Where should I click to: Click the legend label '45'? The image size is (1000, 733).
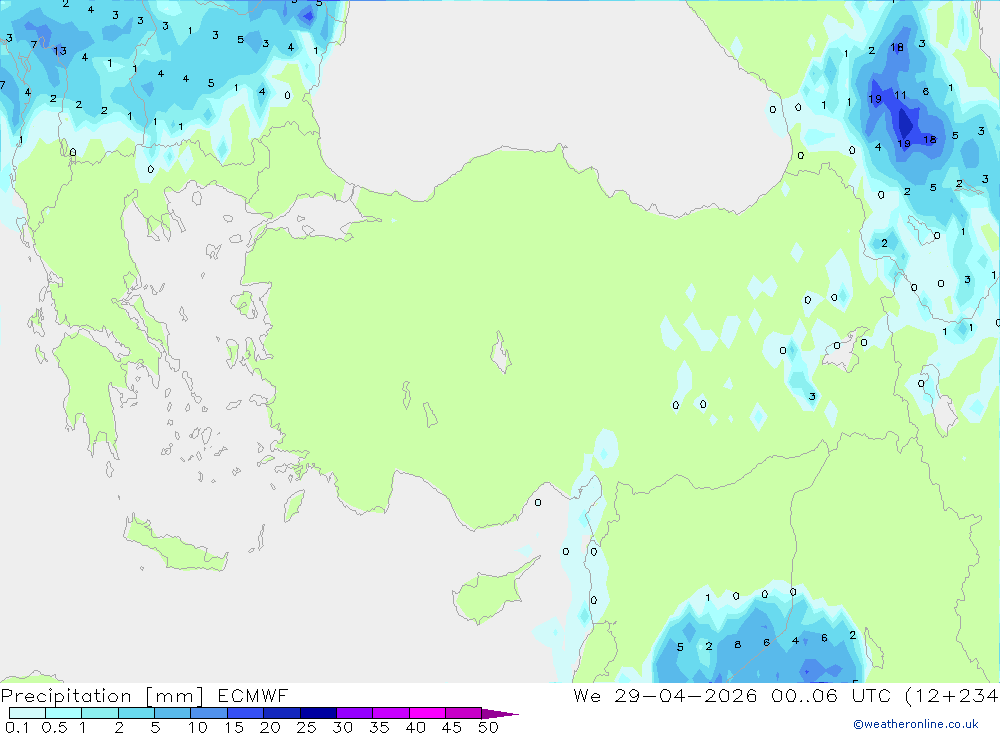click(x=452, y=727)
